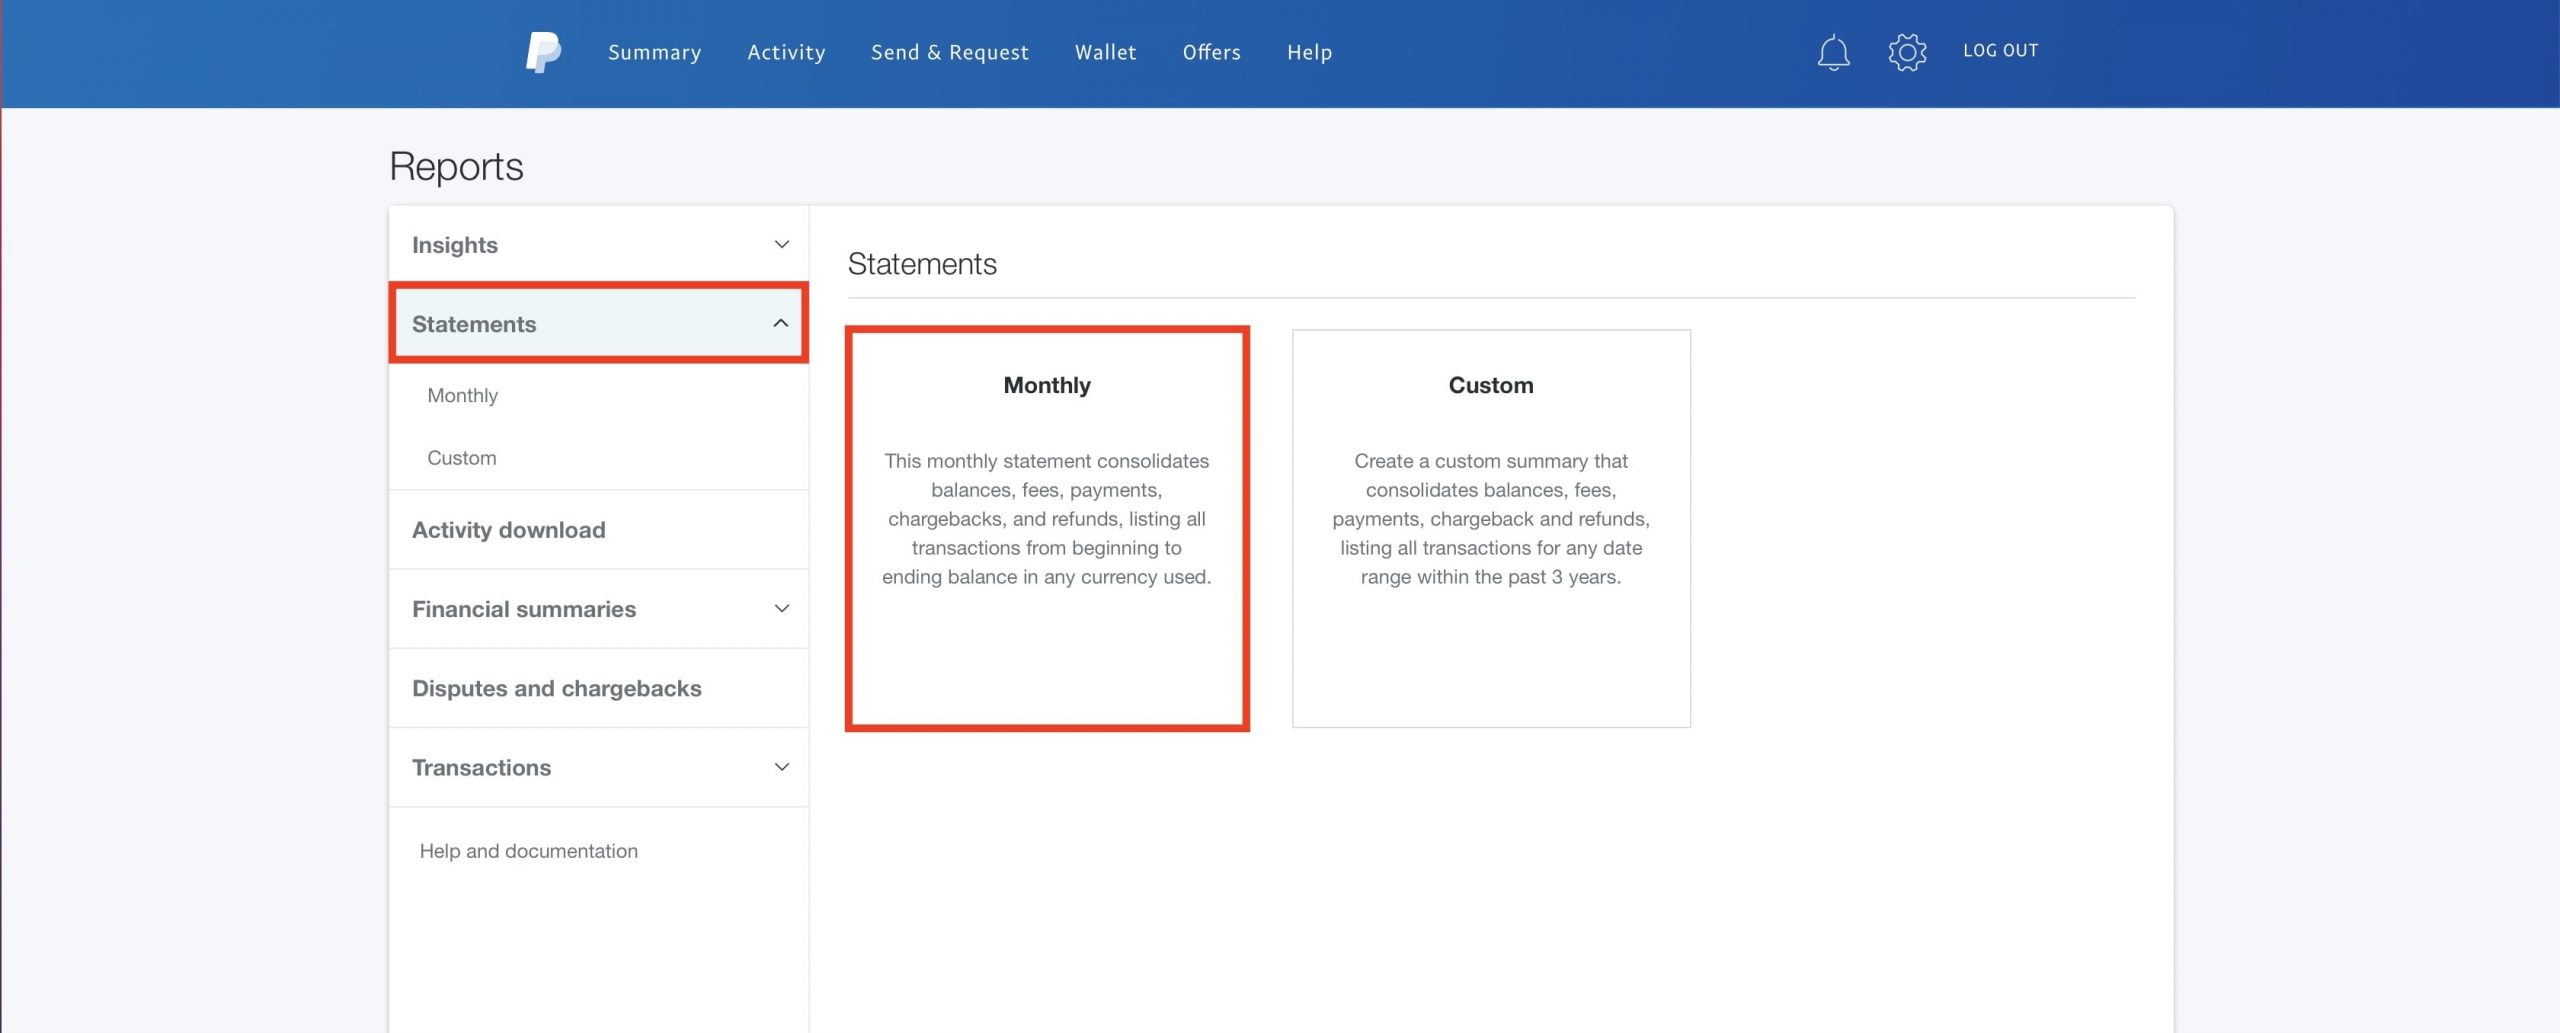Open Disputes and chargebacks

click(556, 688)
